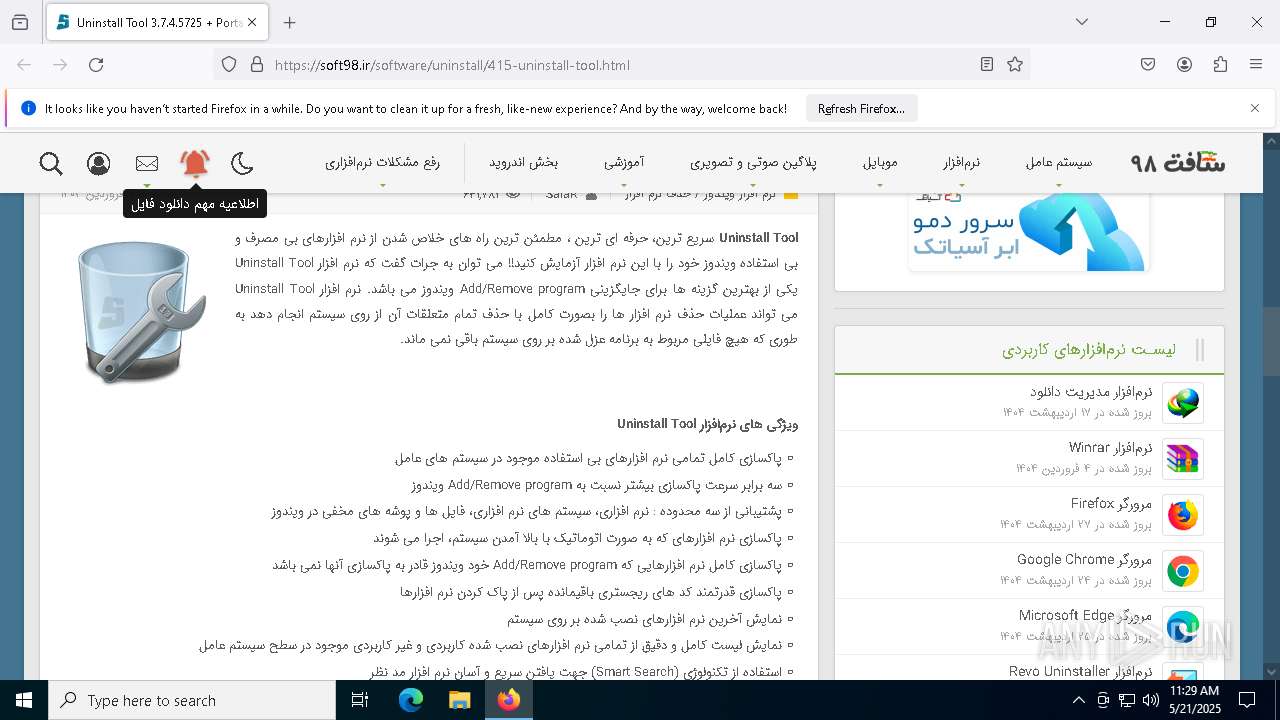Expand the آموزشی menu

623,162
